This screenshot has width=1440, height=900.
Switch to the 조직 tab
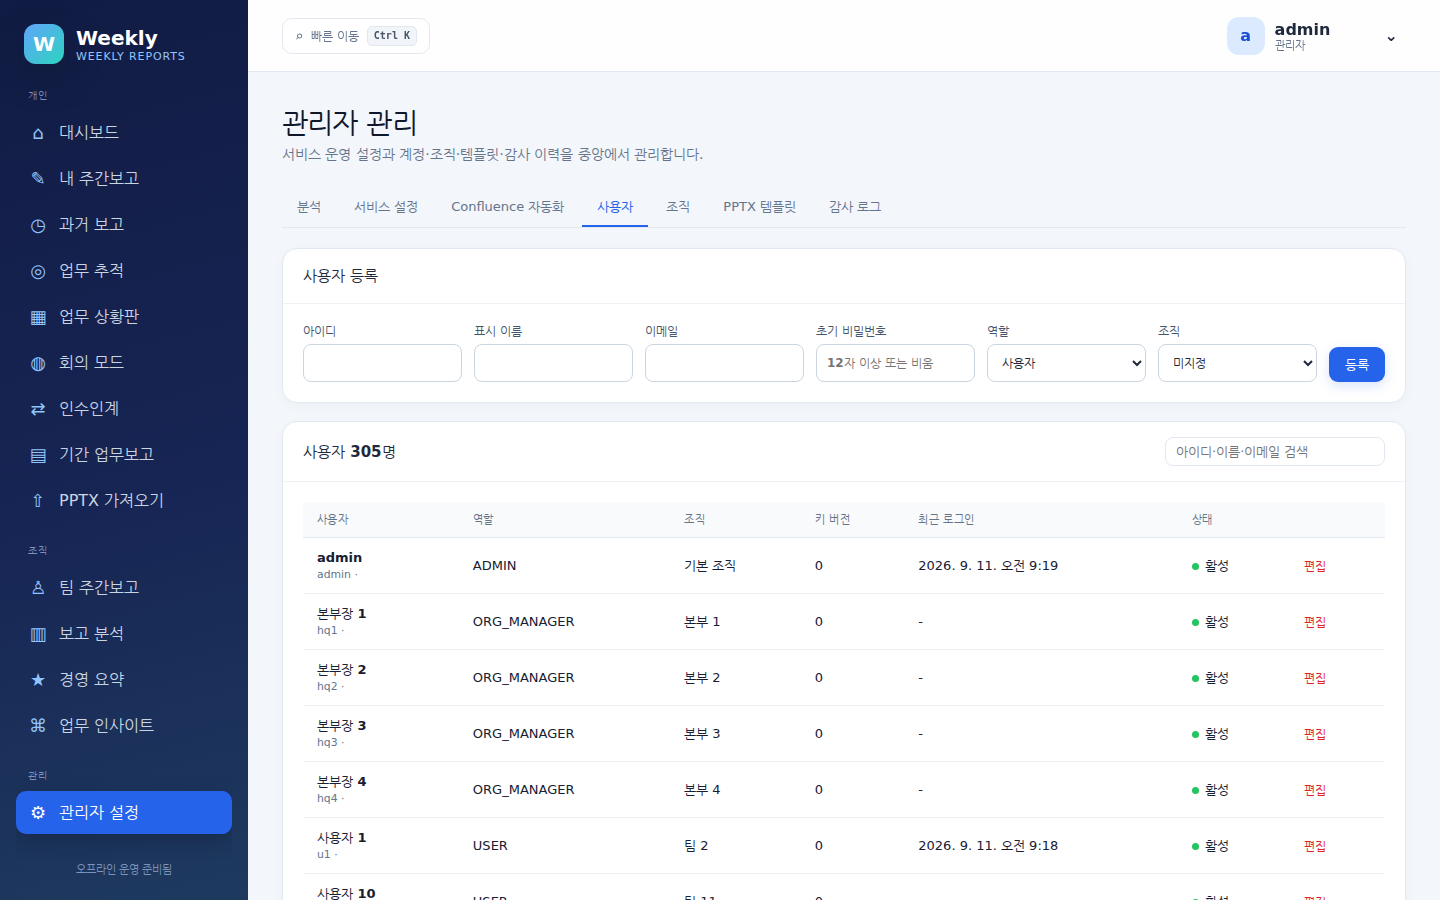click(678, 207)
